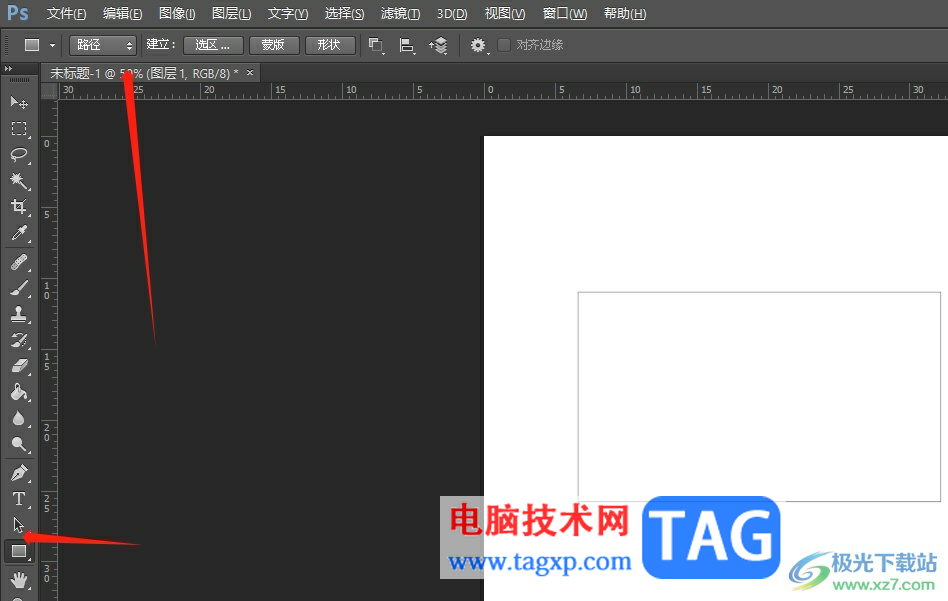
Task: Open the 帮助(H) menu
Action: point(625,13)
